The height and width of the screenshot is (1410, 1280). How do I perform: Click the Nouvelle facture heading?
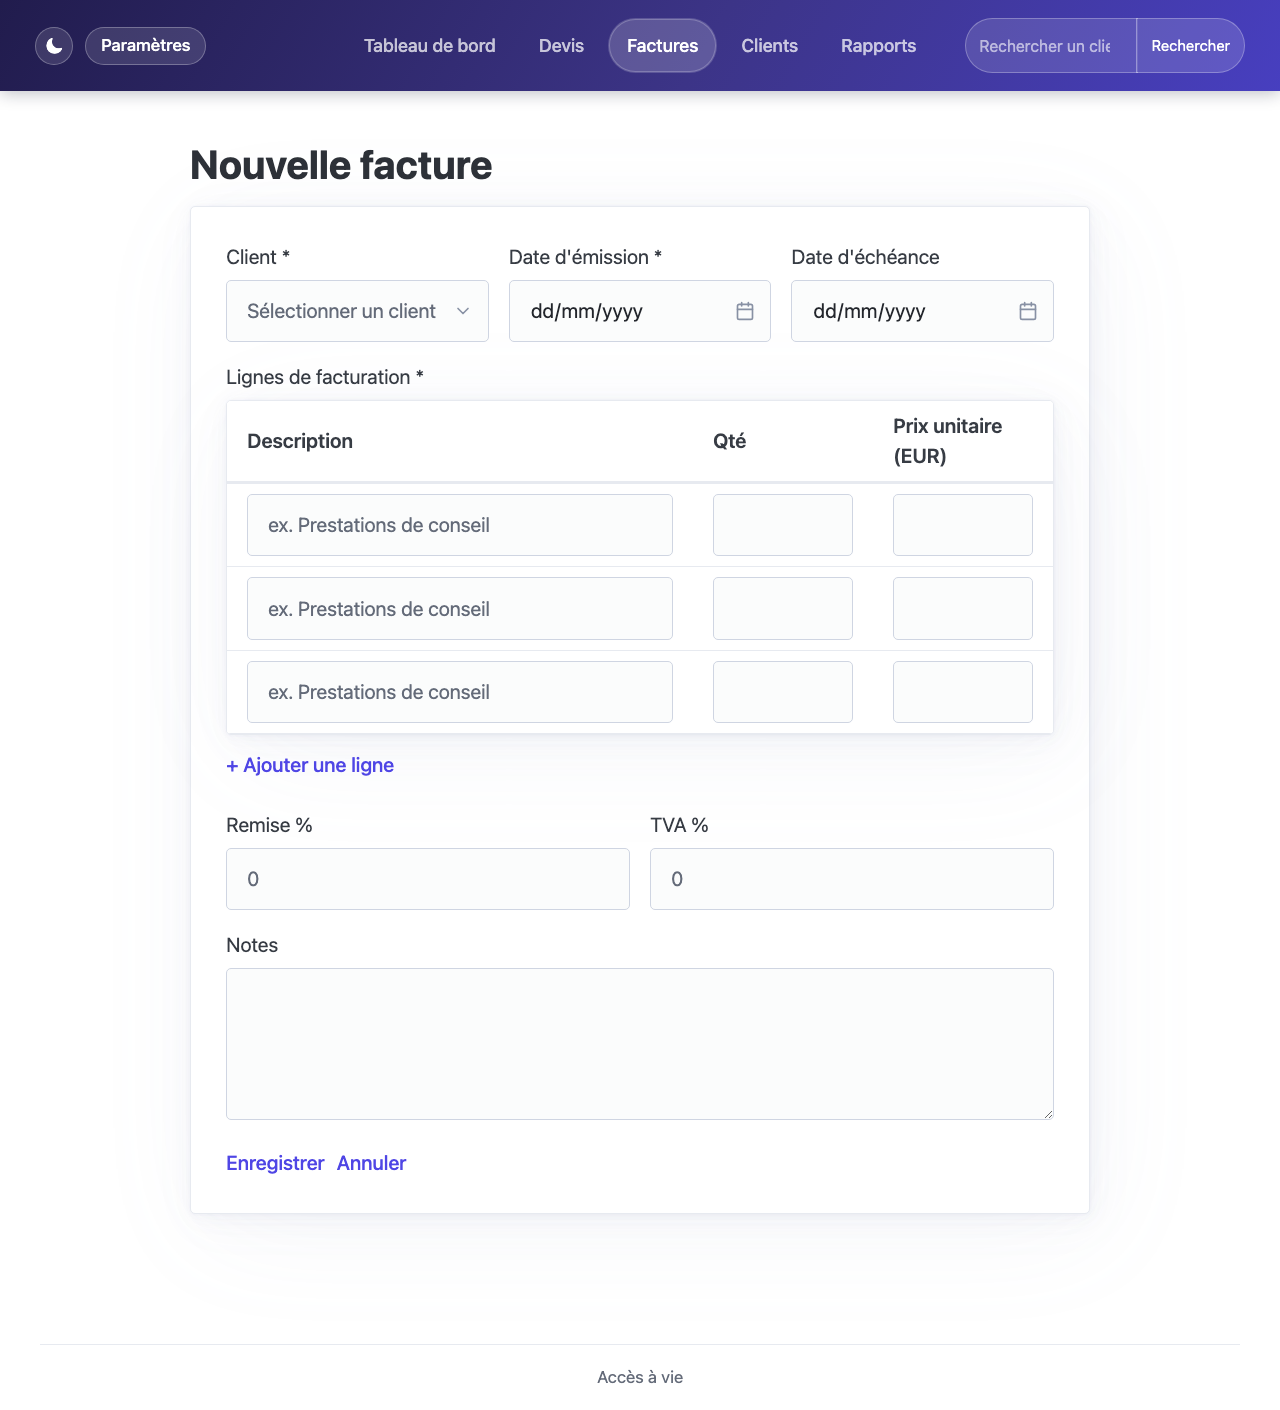(341, 165)
